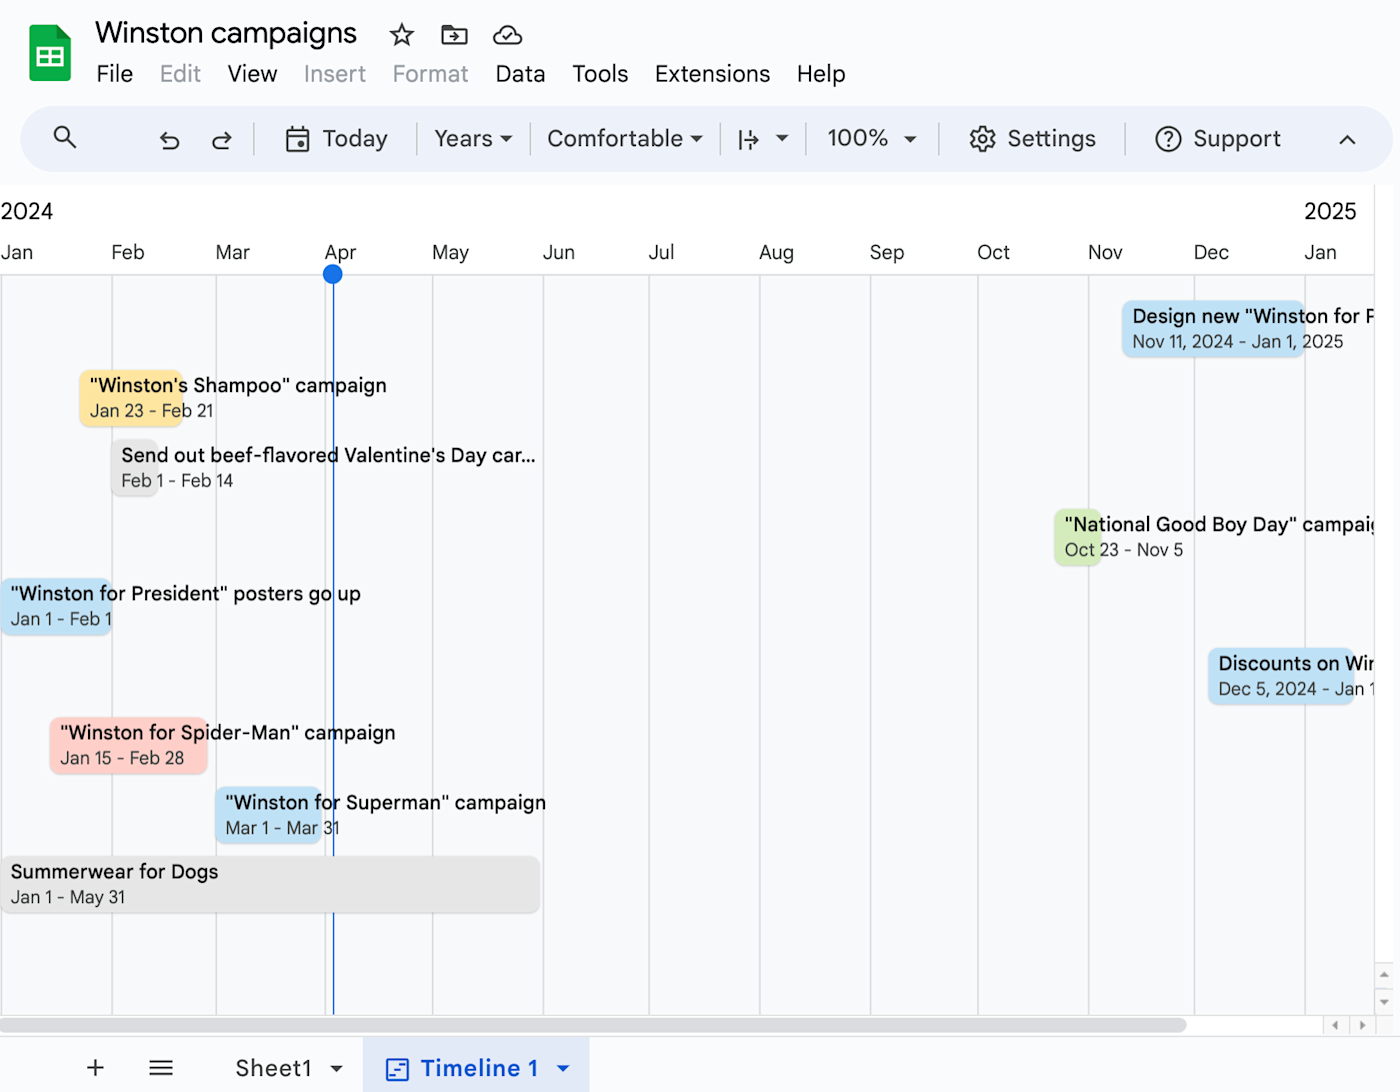Click the scroll up arrow

coord(1385,974)
